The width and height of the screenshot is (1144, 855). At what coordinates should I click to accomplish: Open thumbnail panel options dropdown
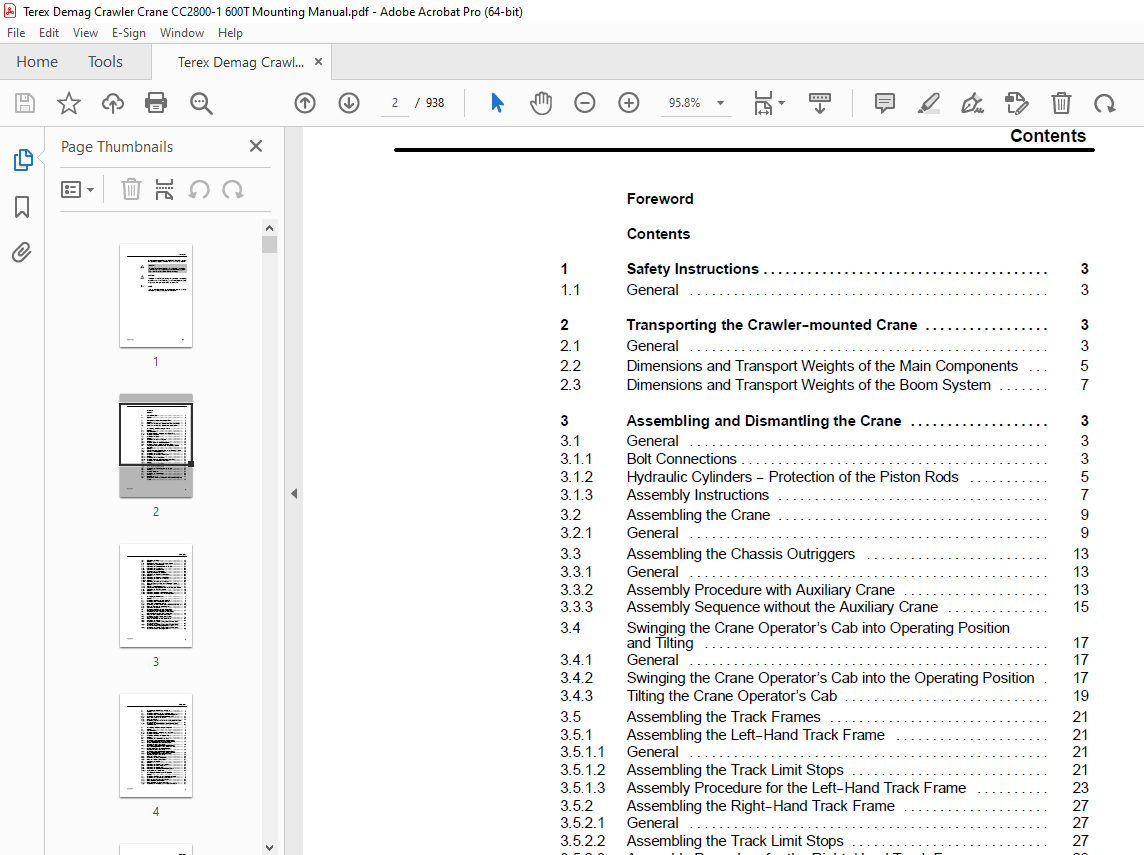point(77,190)
